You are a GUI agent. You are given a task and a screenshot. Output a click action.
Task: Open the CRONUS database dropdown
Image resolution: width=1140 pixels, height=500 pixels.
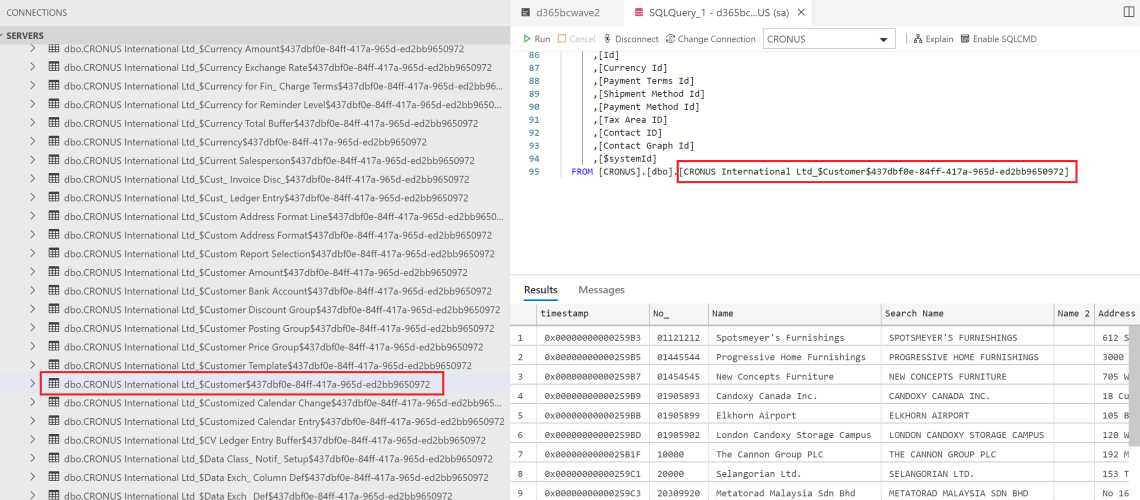click(829, 39)
